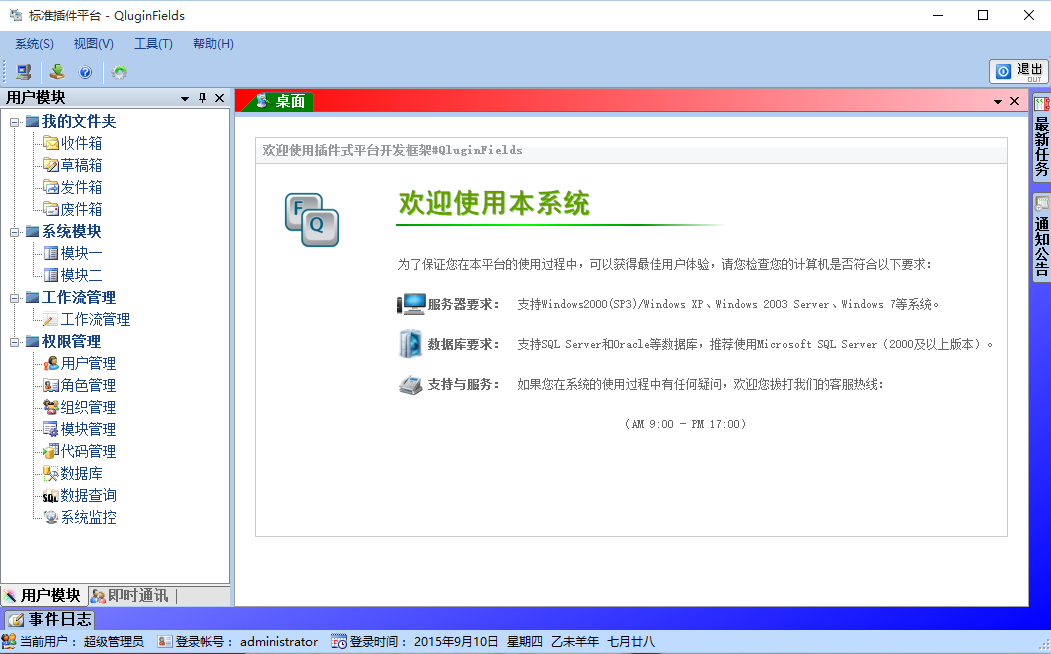Open the 通知公告 side tab
The image size is (1051, 654).
(1042, 237)
